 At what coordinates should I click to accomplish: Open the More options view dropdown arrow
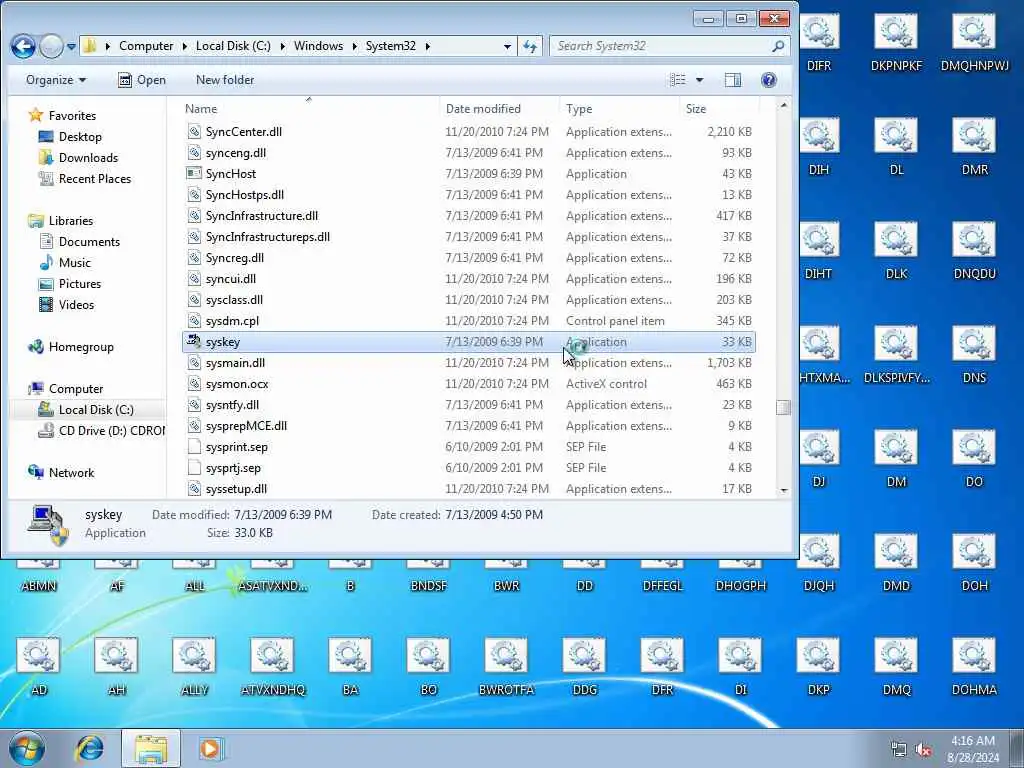point(699,80)
